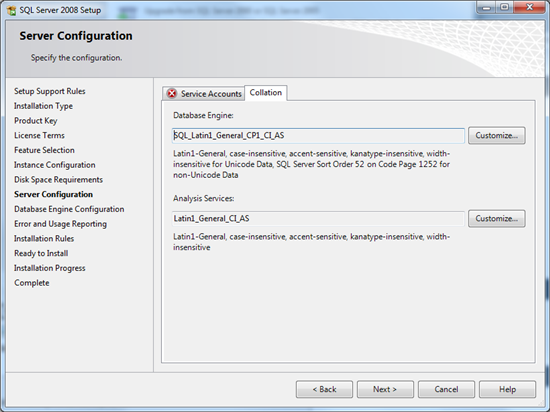Viewport: 550px width, 412px height.
Task: Select Setup Support Rules step
Action: (x=49, y=91)
